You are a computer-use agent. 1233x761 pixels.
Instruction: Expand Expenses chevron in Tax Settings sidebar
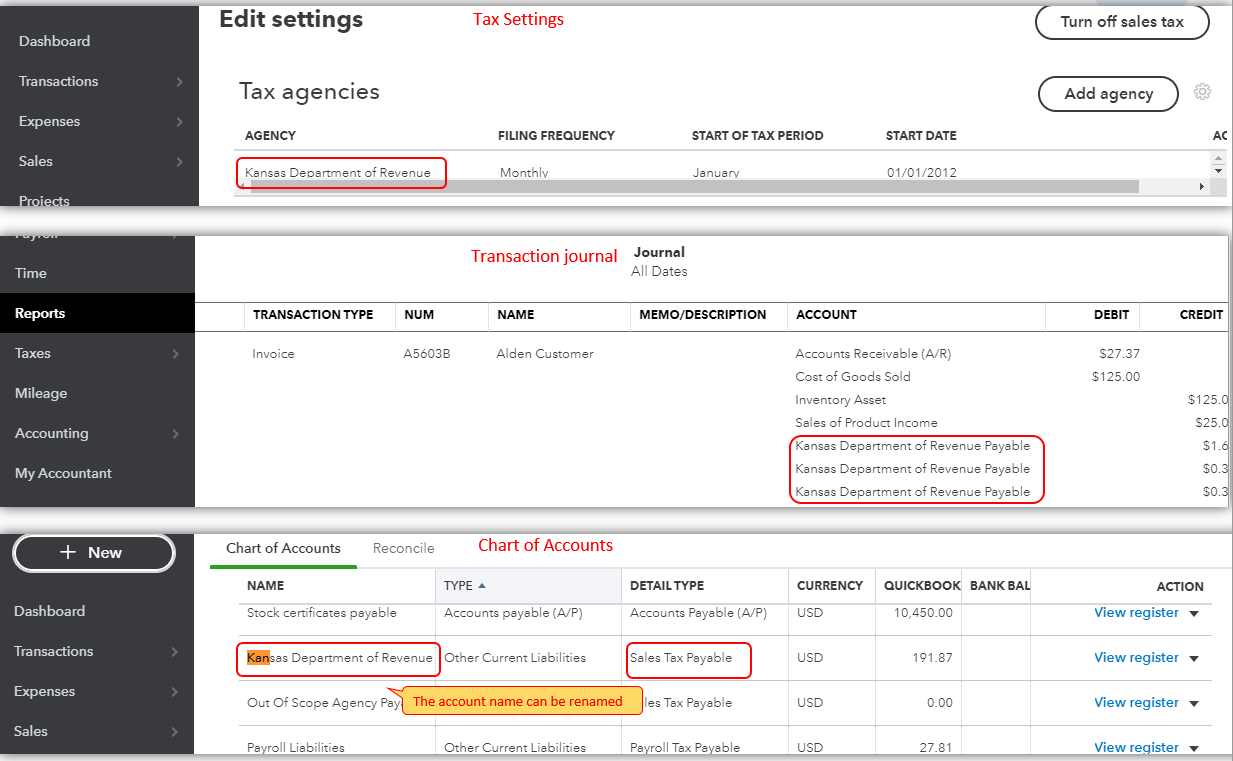coord(179,121)
